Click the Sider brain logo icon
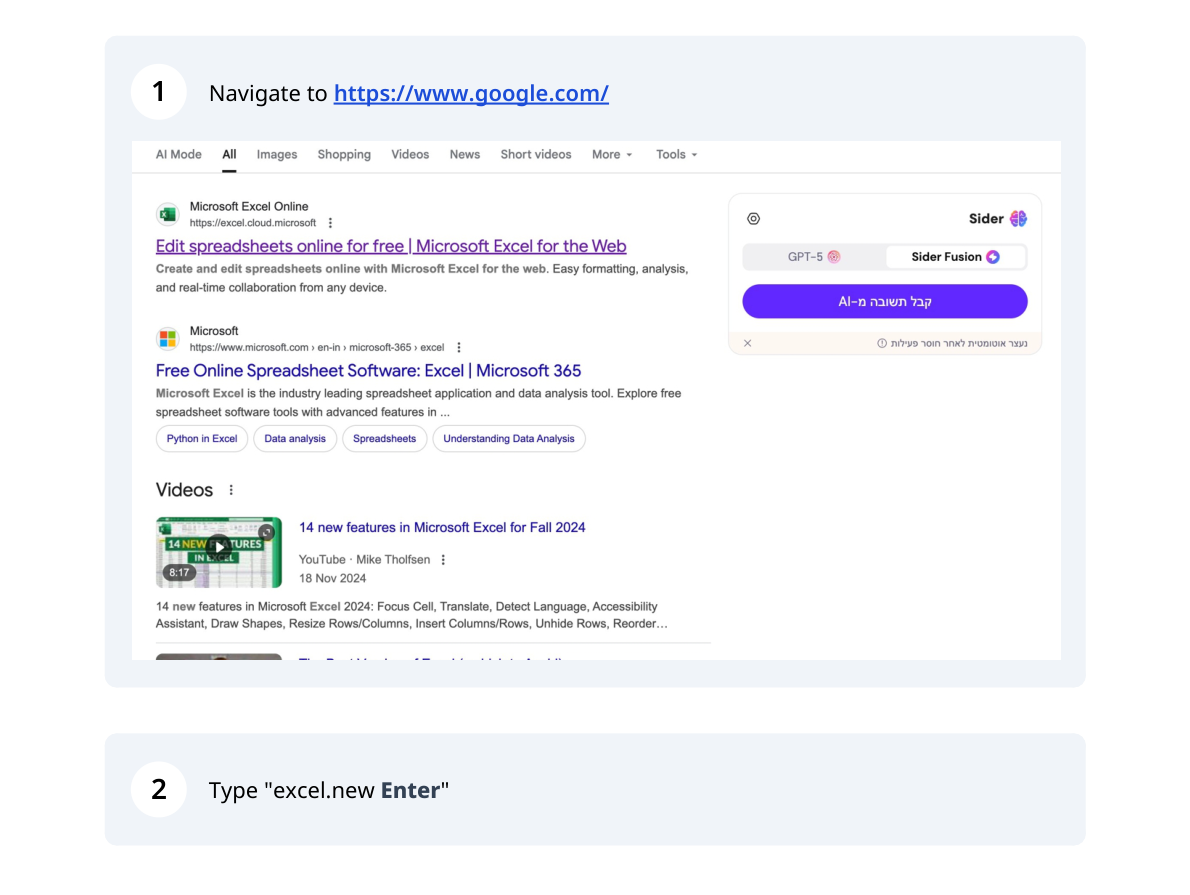 (x=1018, y=219)
